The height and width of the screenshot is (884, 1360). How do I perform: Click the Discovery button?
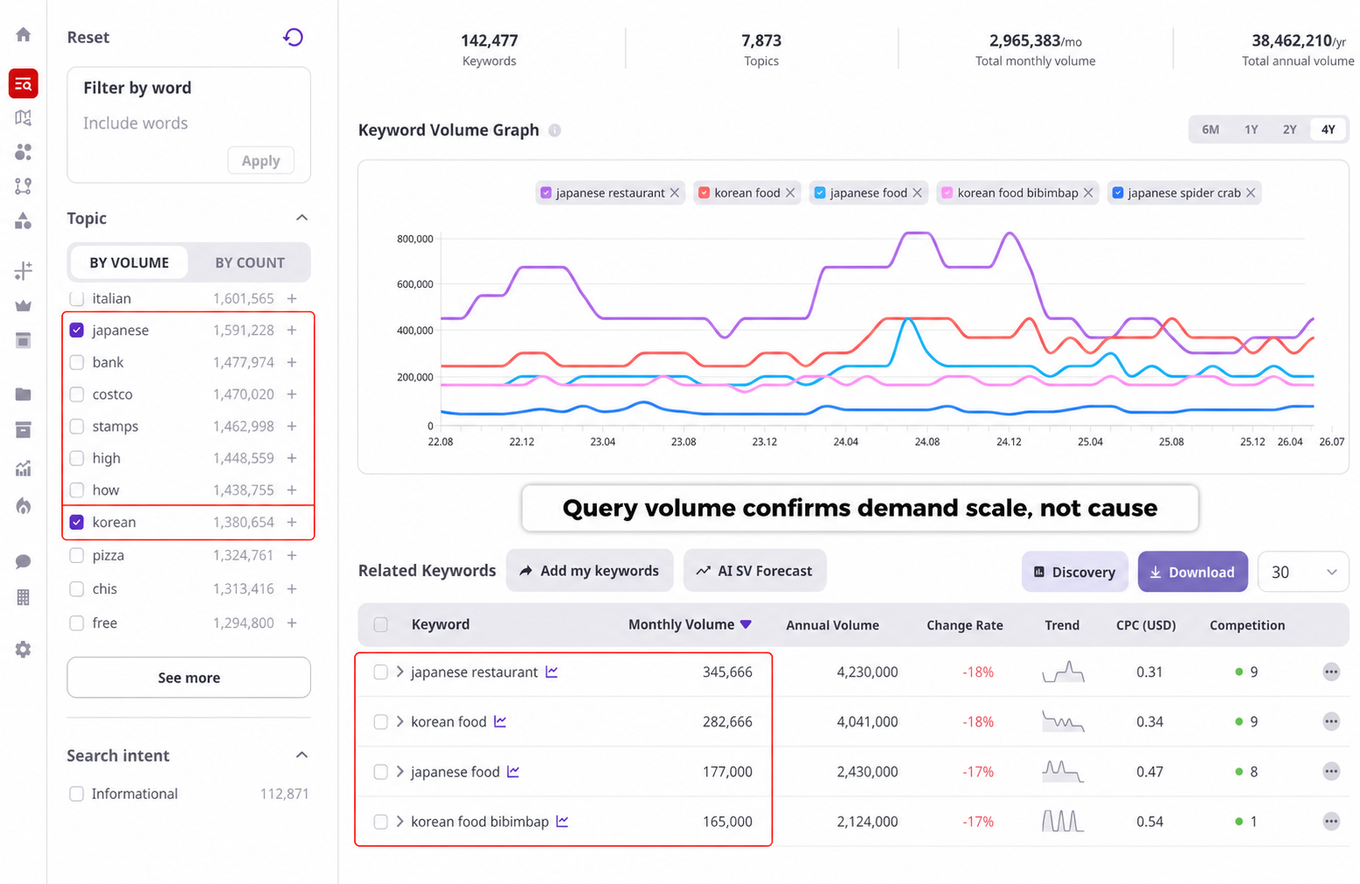coord(1074,572)
